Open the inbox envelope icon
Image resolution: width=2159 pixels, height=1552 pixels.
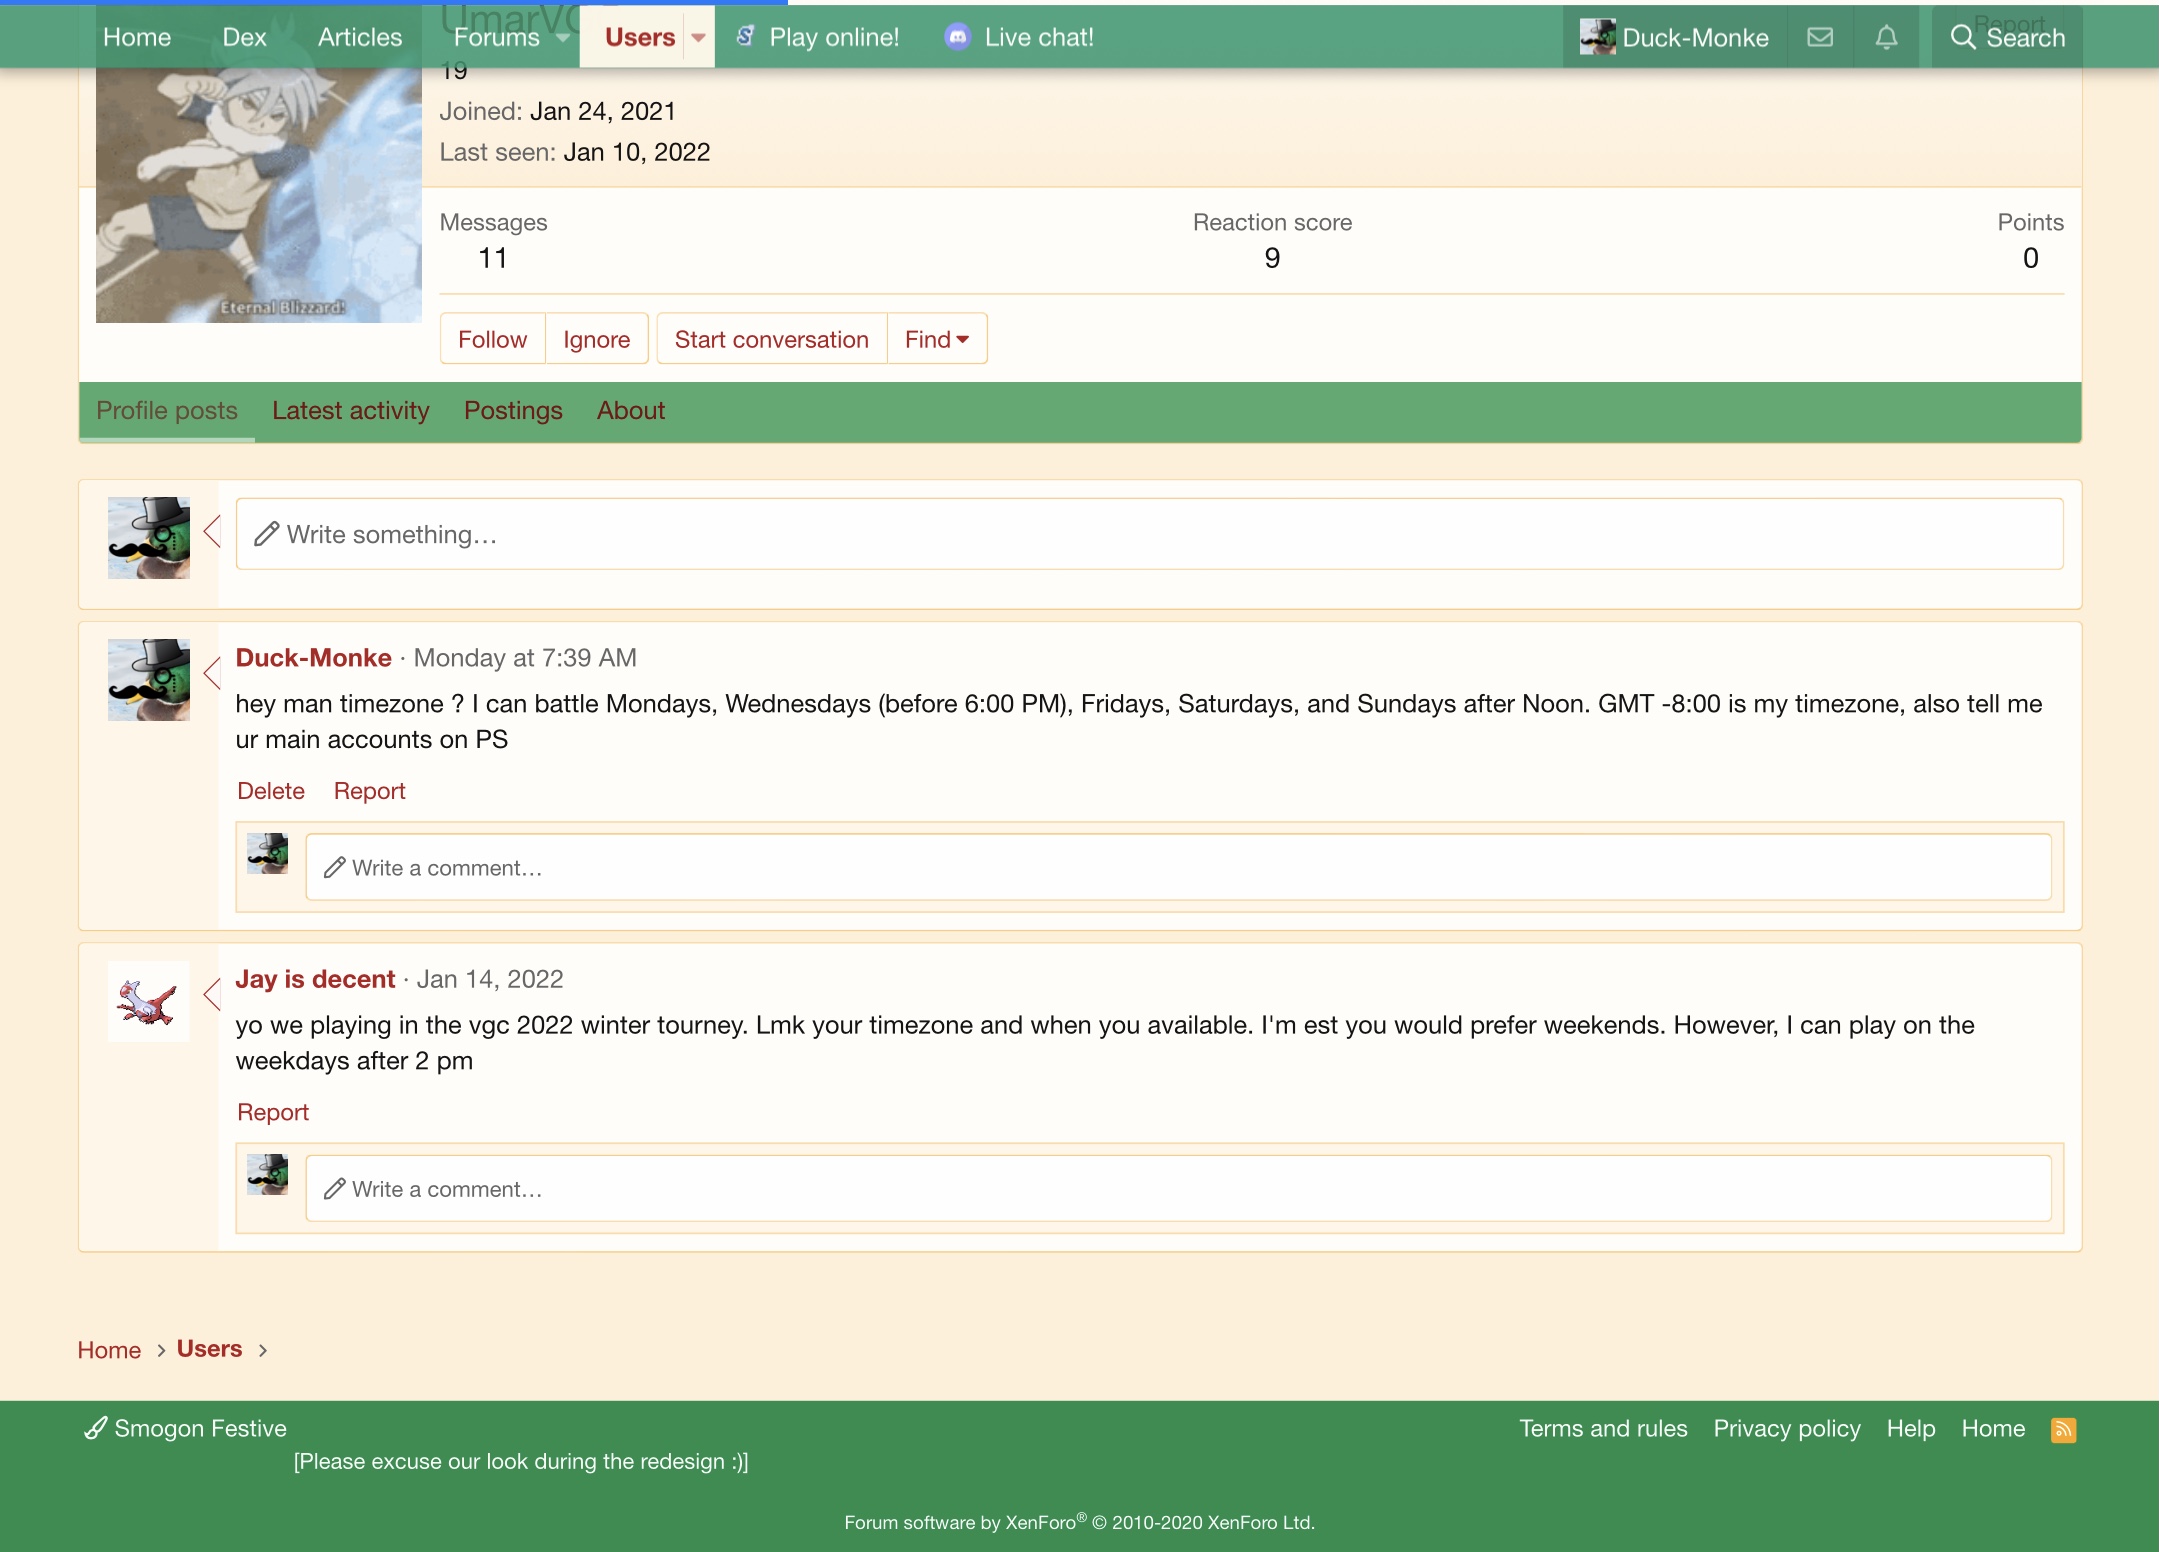point(1820,37)
